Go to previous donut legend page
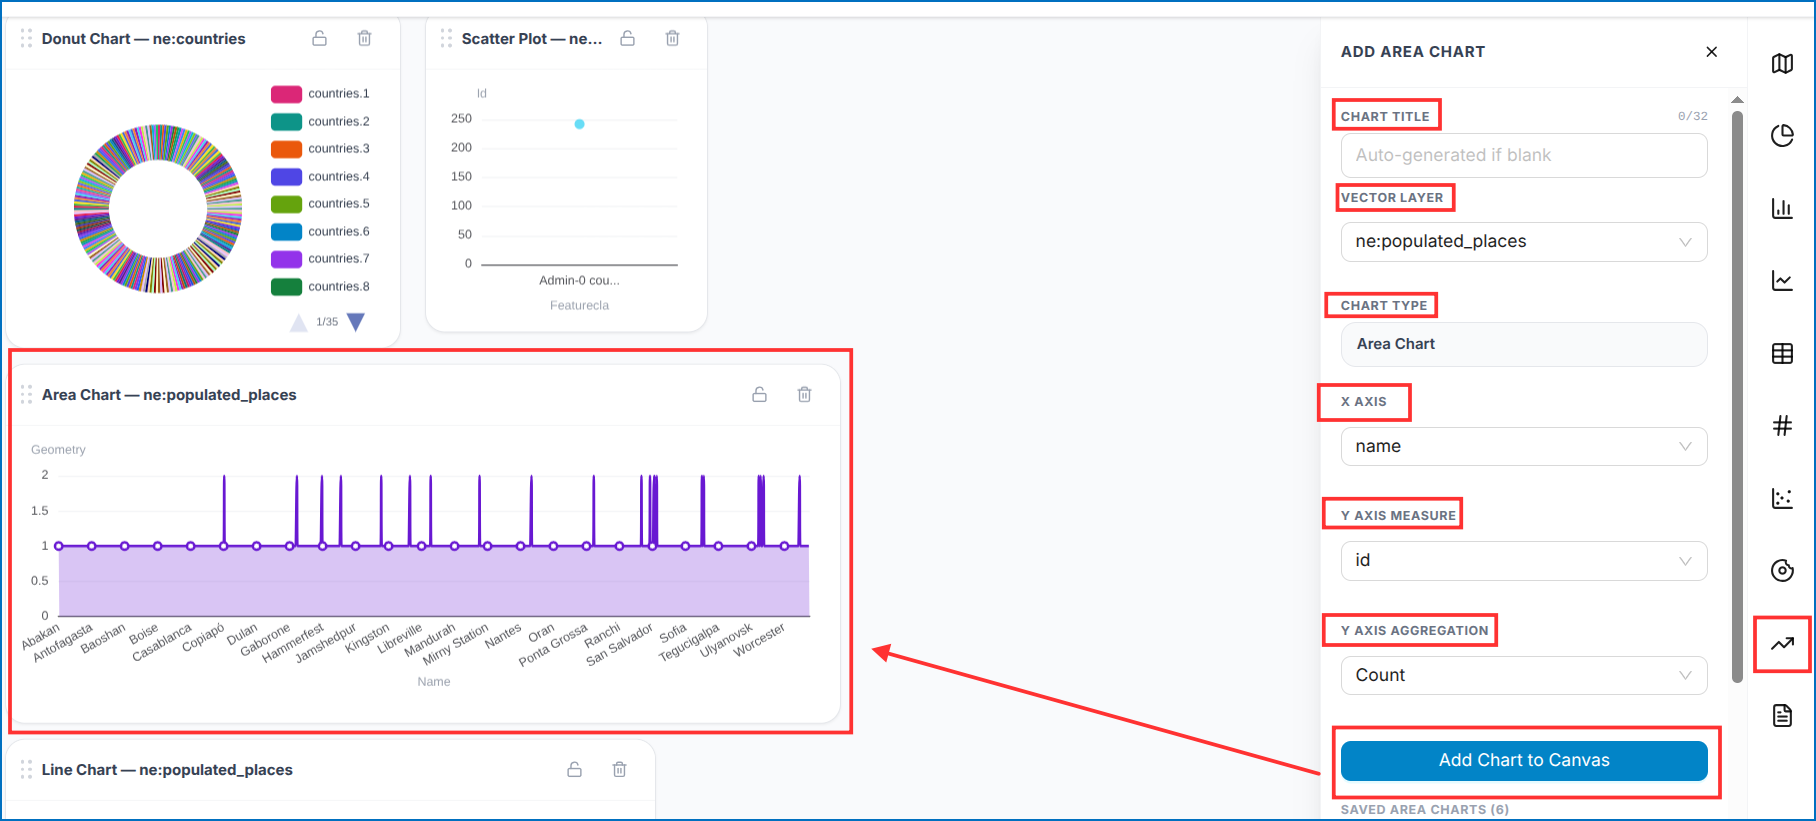This screenshot has width=1816, height=821. click(x=299, y=322)
